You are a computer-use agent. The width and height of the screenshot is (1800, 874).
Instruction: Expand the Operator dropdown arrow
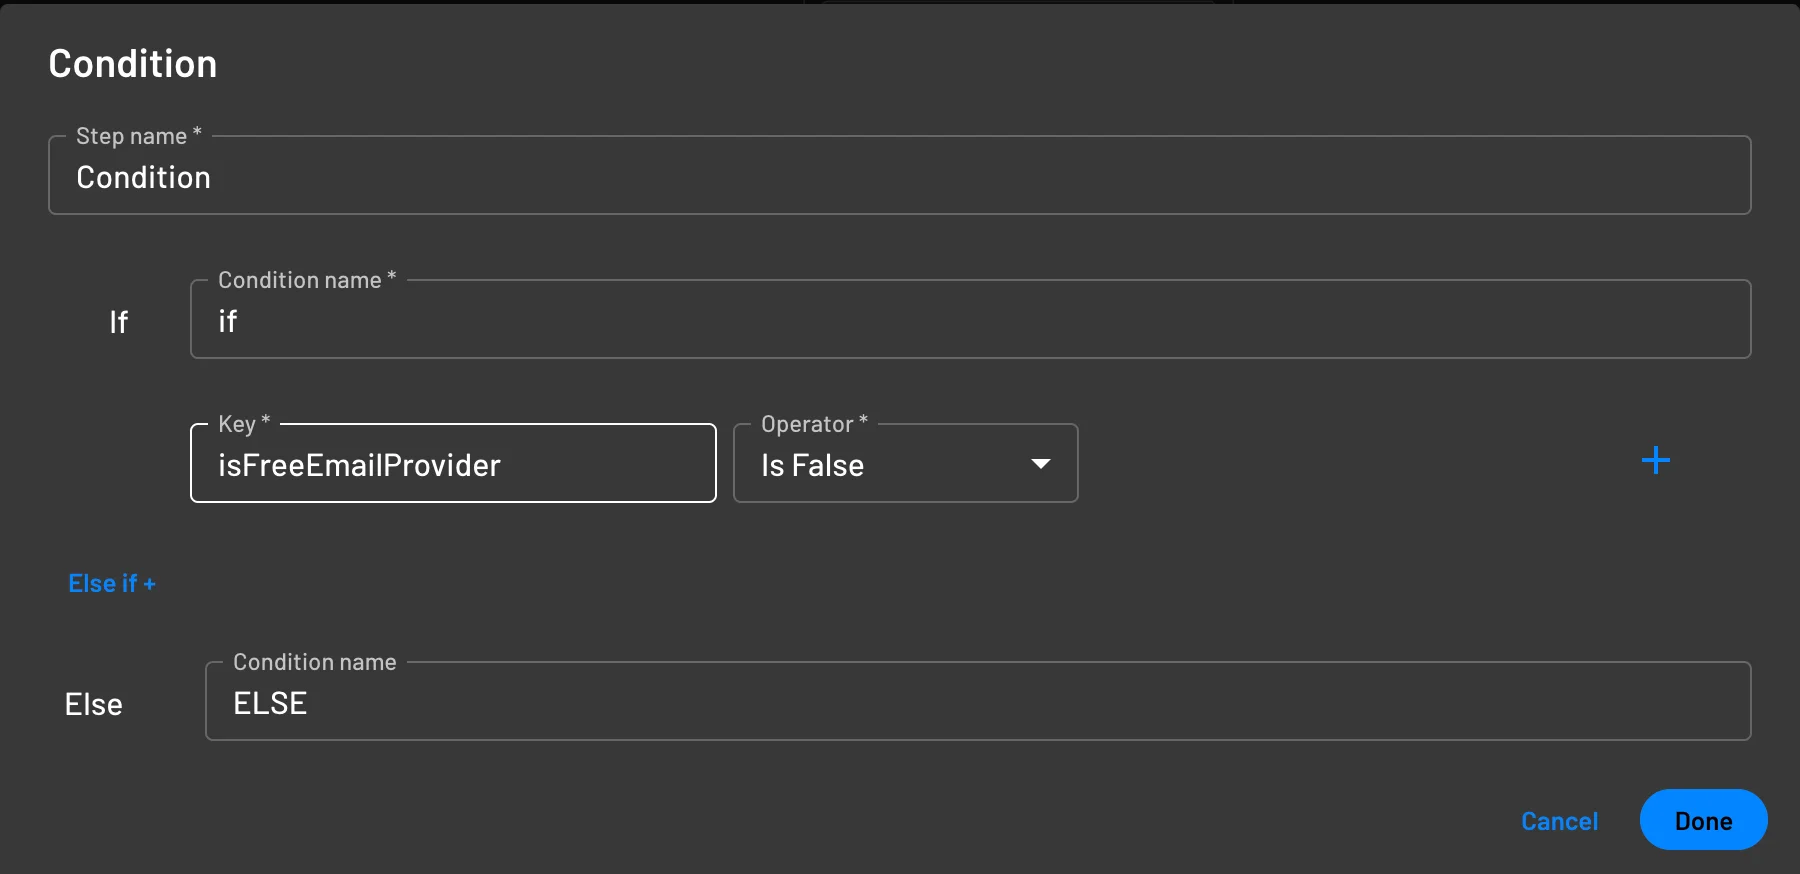coord(1040,464)
